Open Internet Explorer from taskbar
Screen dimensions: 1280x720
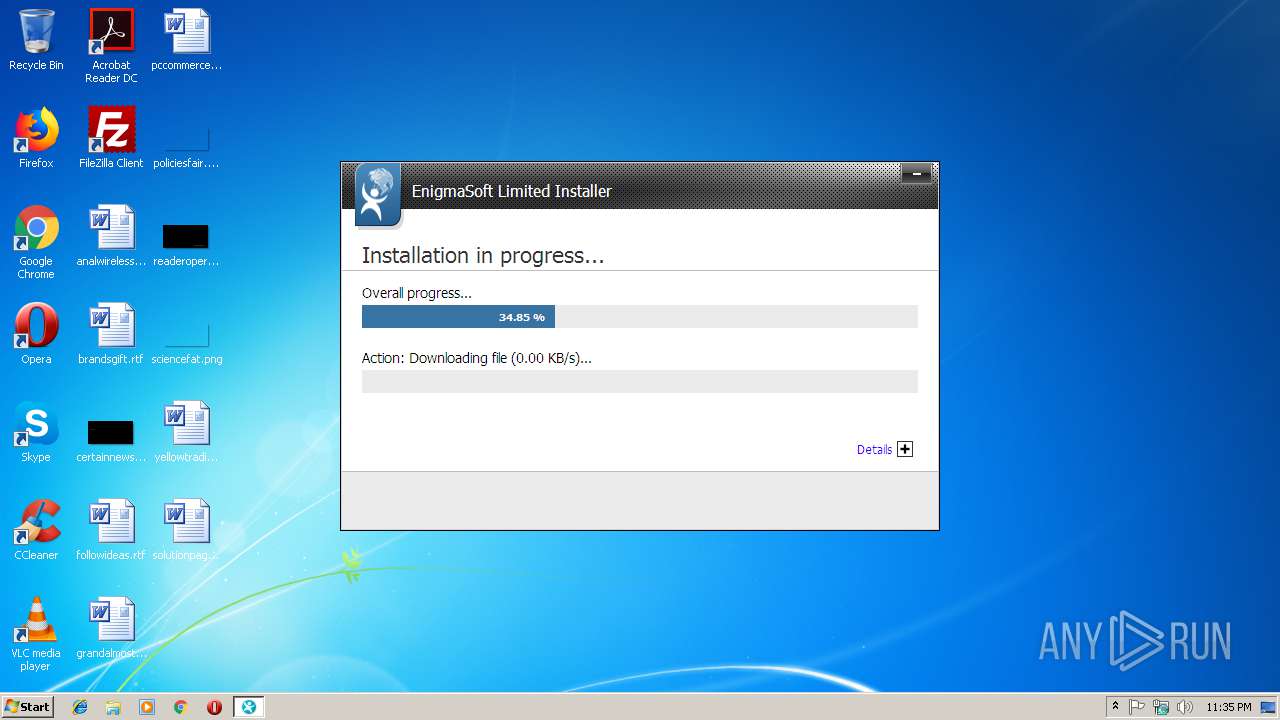coord(80,707)
